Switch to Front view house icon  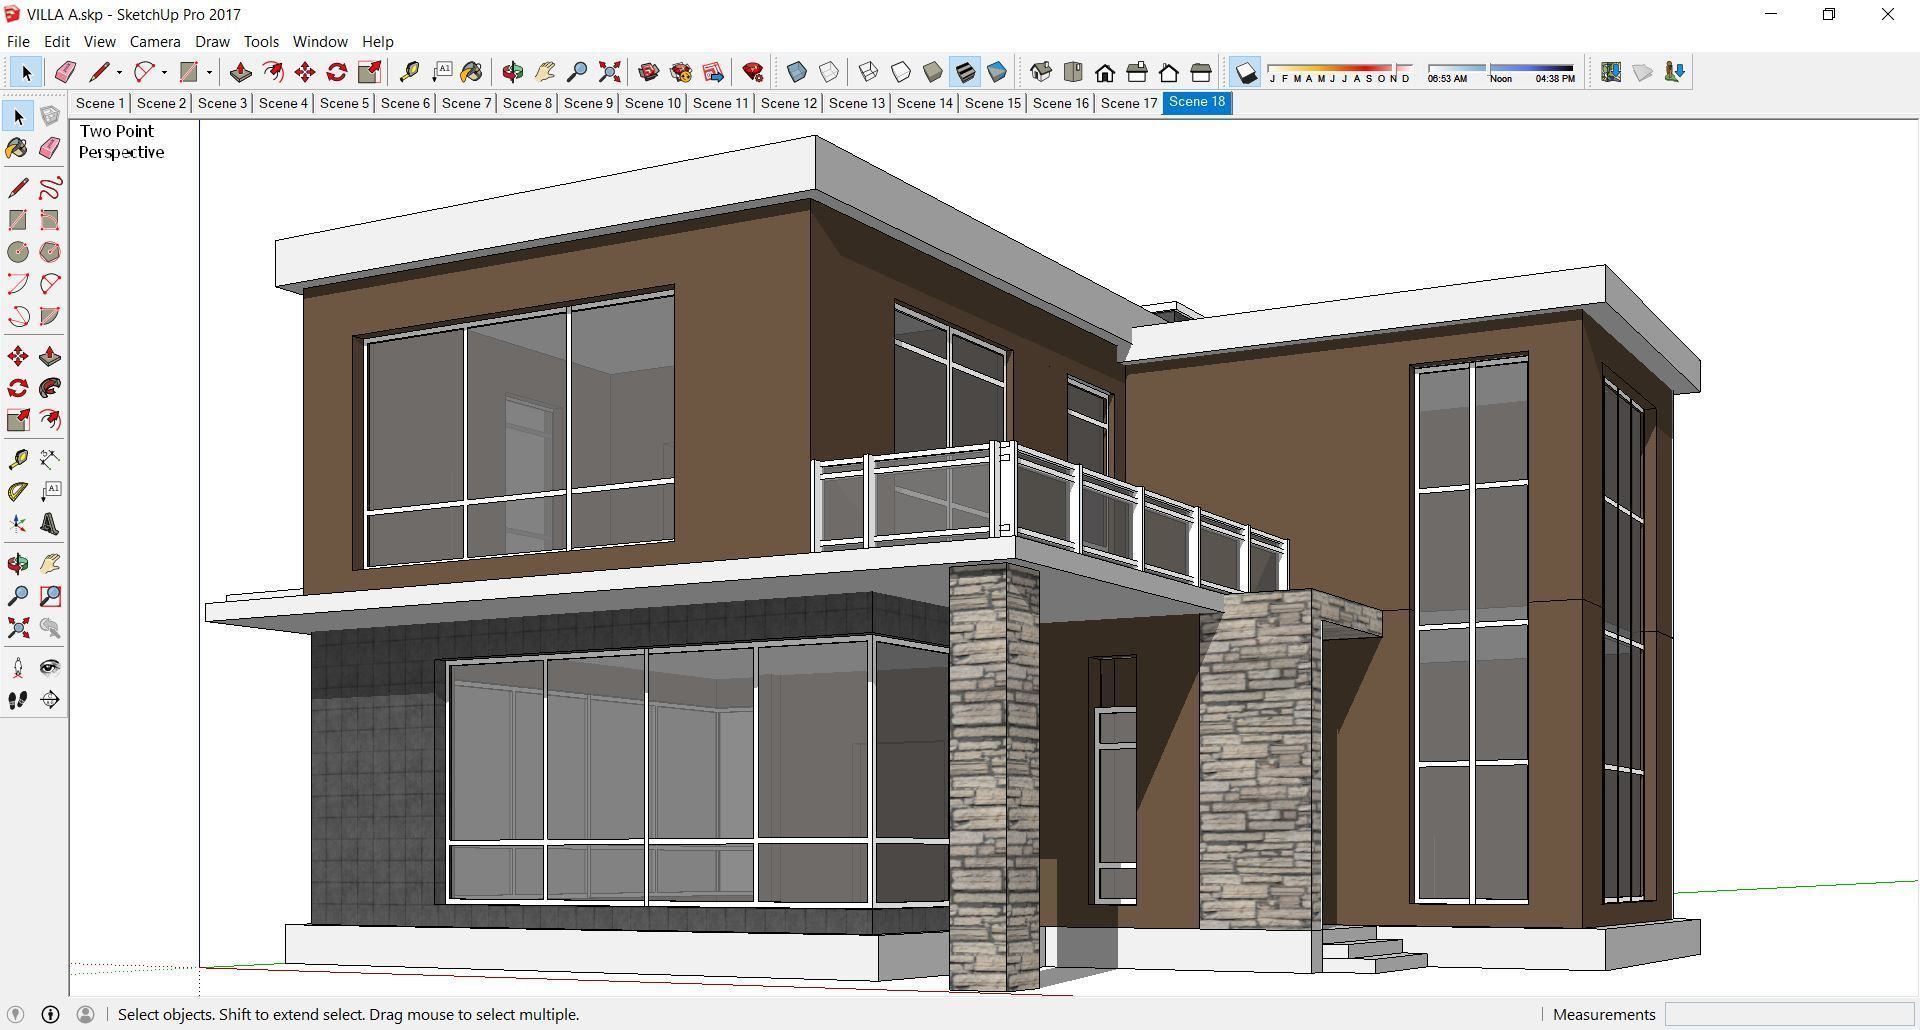pos(1105,72)
